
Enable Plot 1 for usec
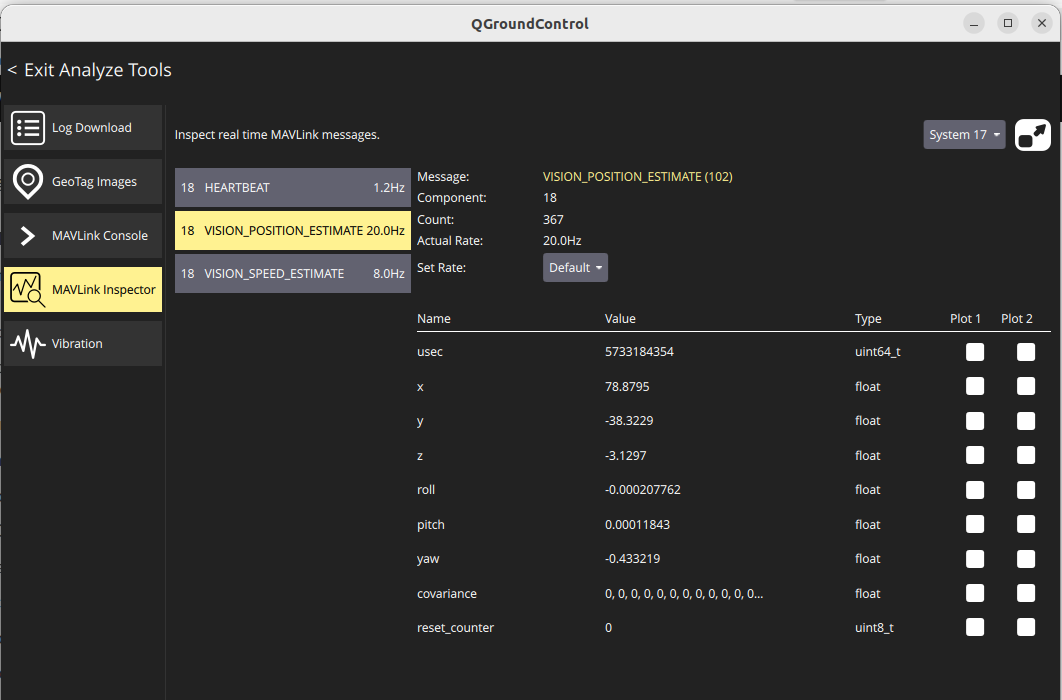[975, 352]
